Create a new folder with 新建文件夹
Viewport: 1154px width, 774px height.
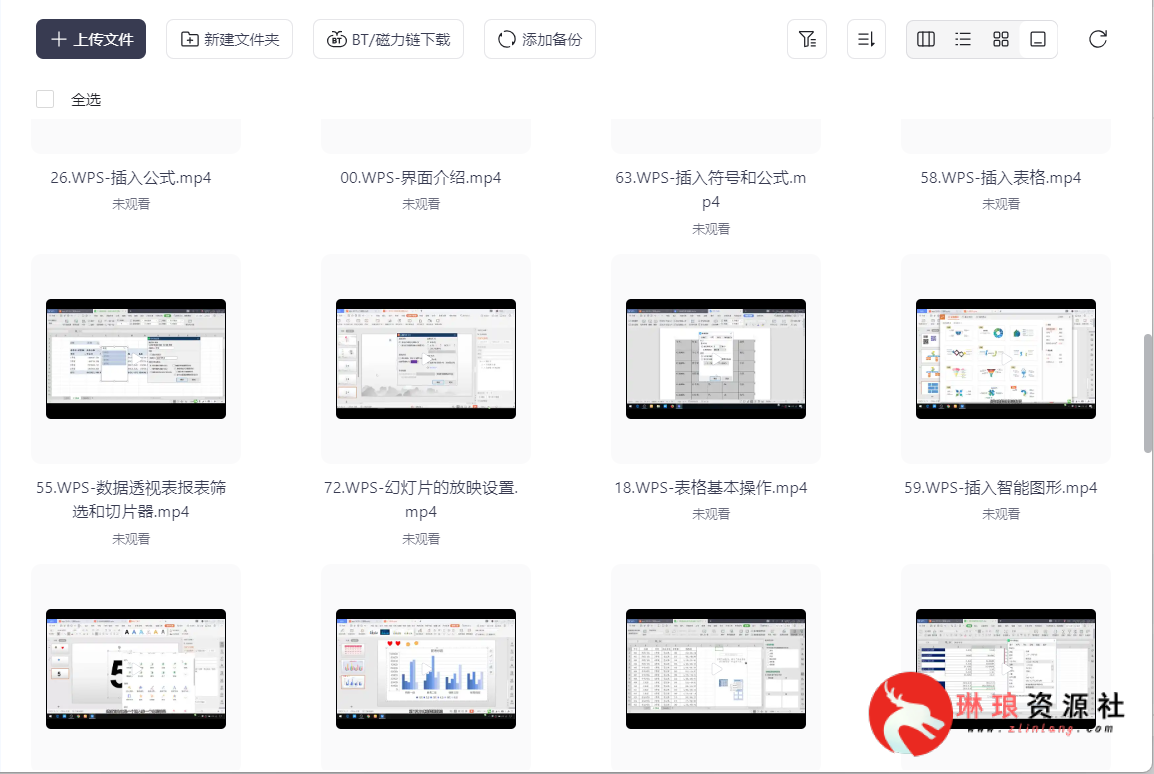point(229,39)
